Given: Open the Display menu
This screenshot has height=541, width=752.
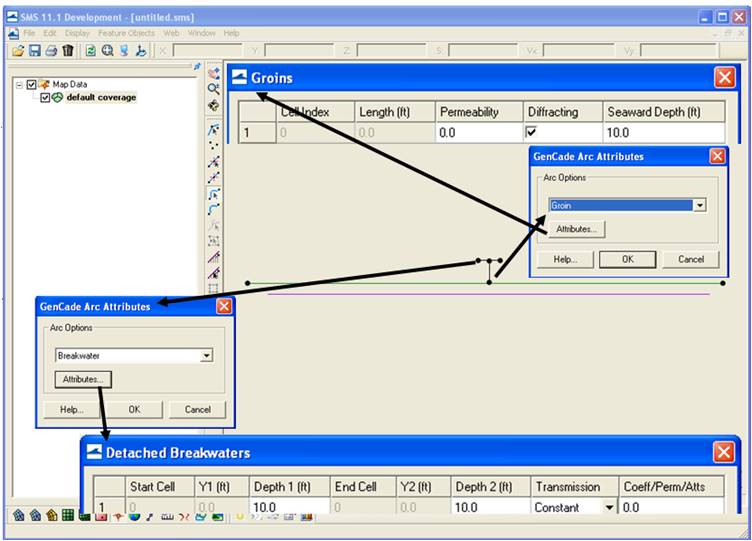Looking at the screenshot, I should [x=77, y=33].
